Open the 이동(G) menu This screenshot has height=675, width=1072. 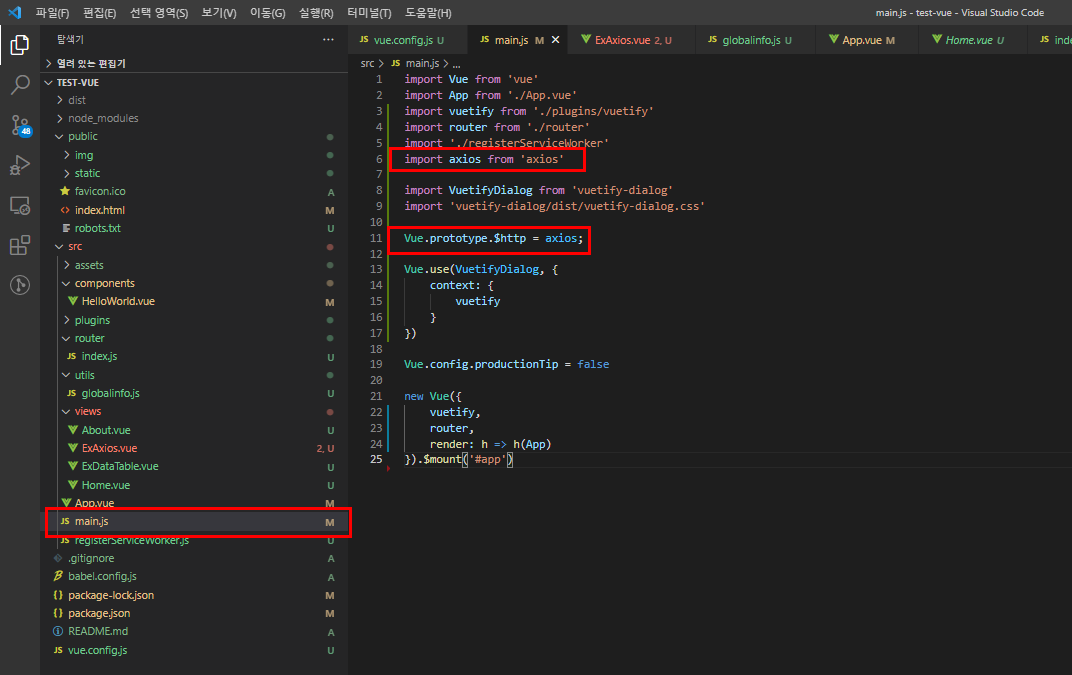[267, 12]
